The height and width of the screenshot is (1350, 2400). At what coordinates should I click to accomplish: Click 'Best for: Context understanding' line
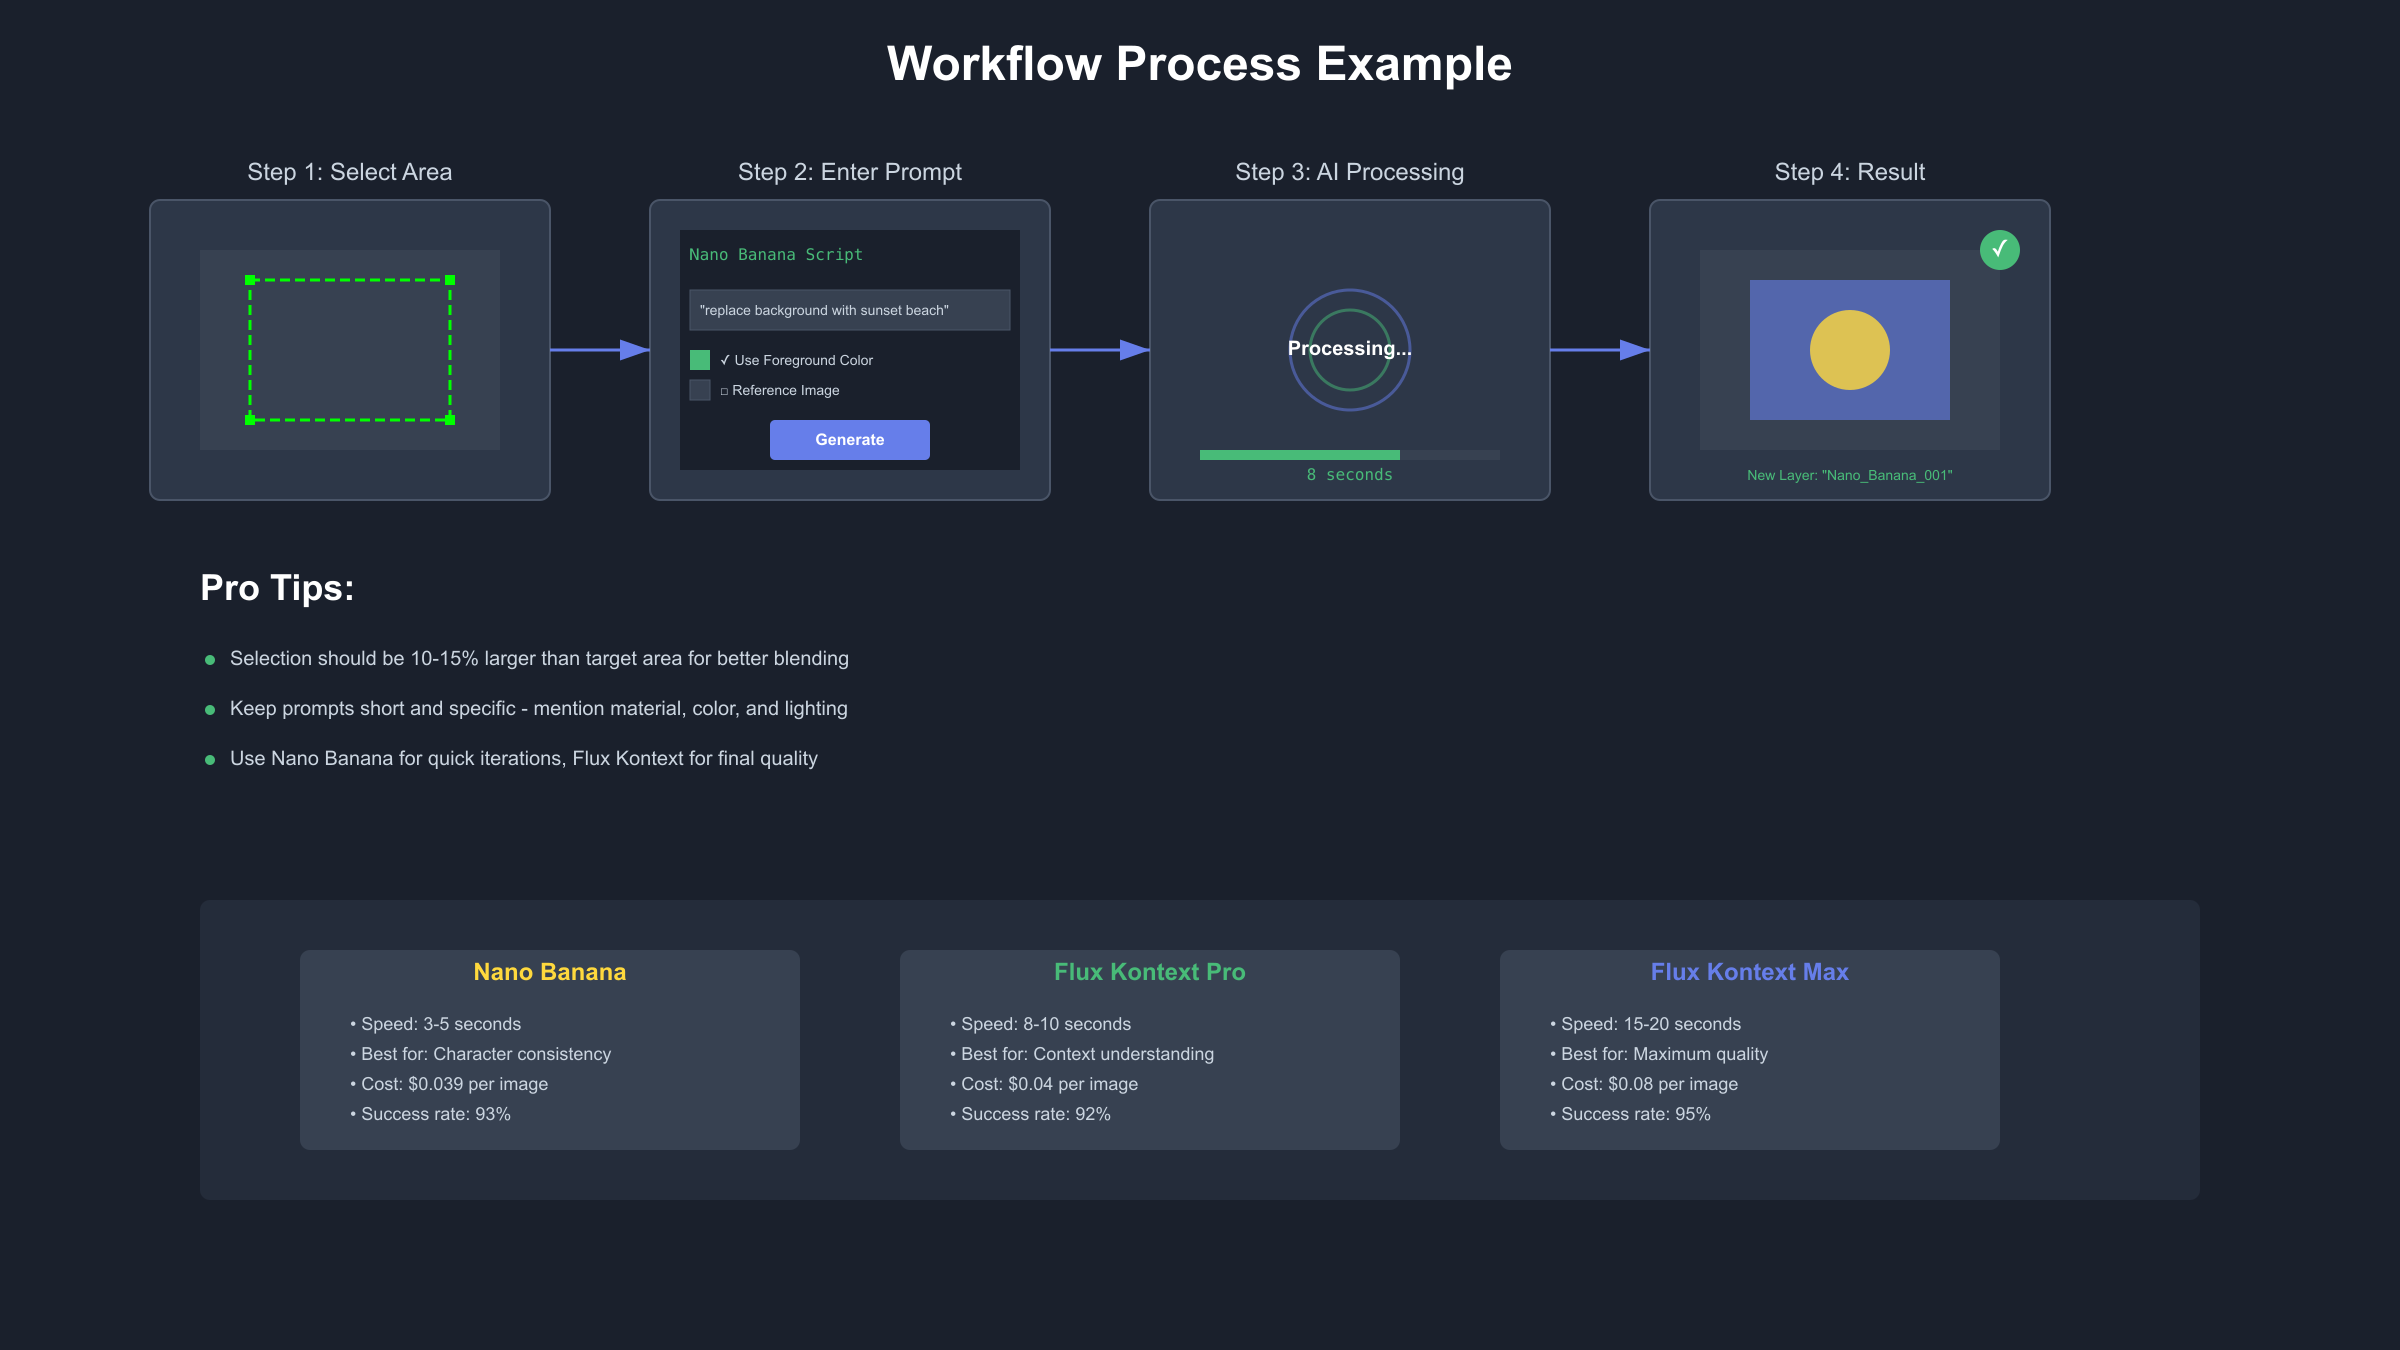click(1082, 1054)
